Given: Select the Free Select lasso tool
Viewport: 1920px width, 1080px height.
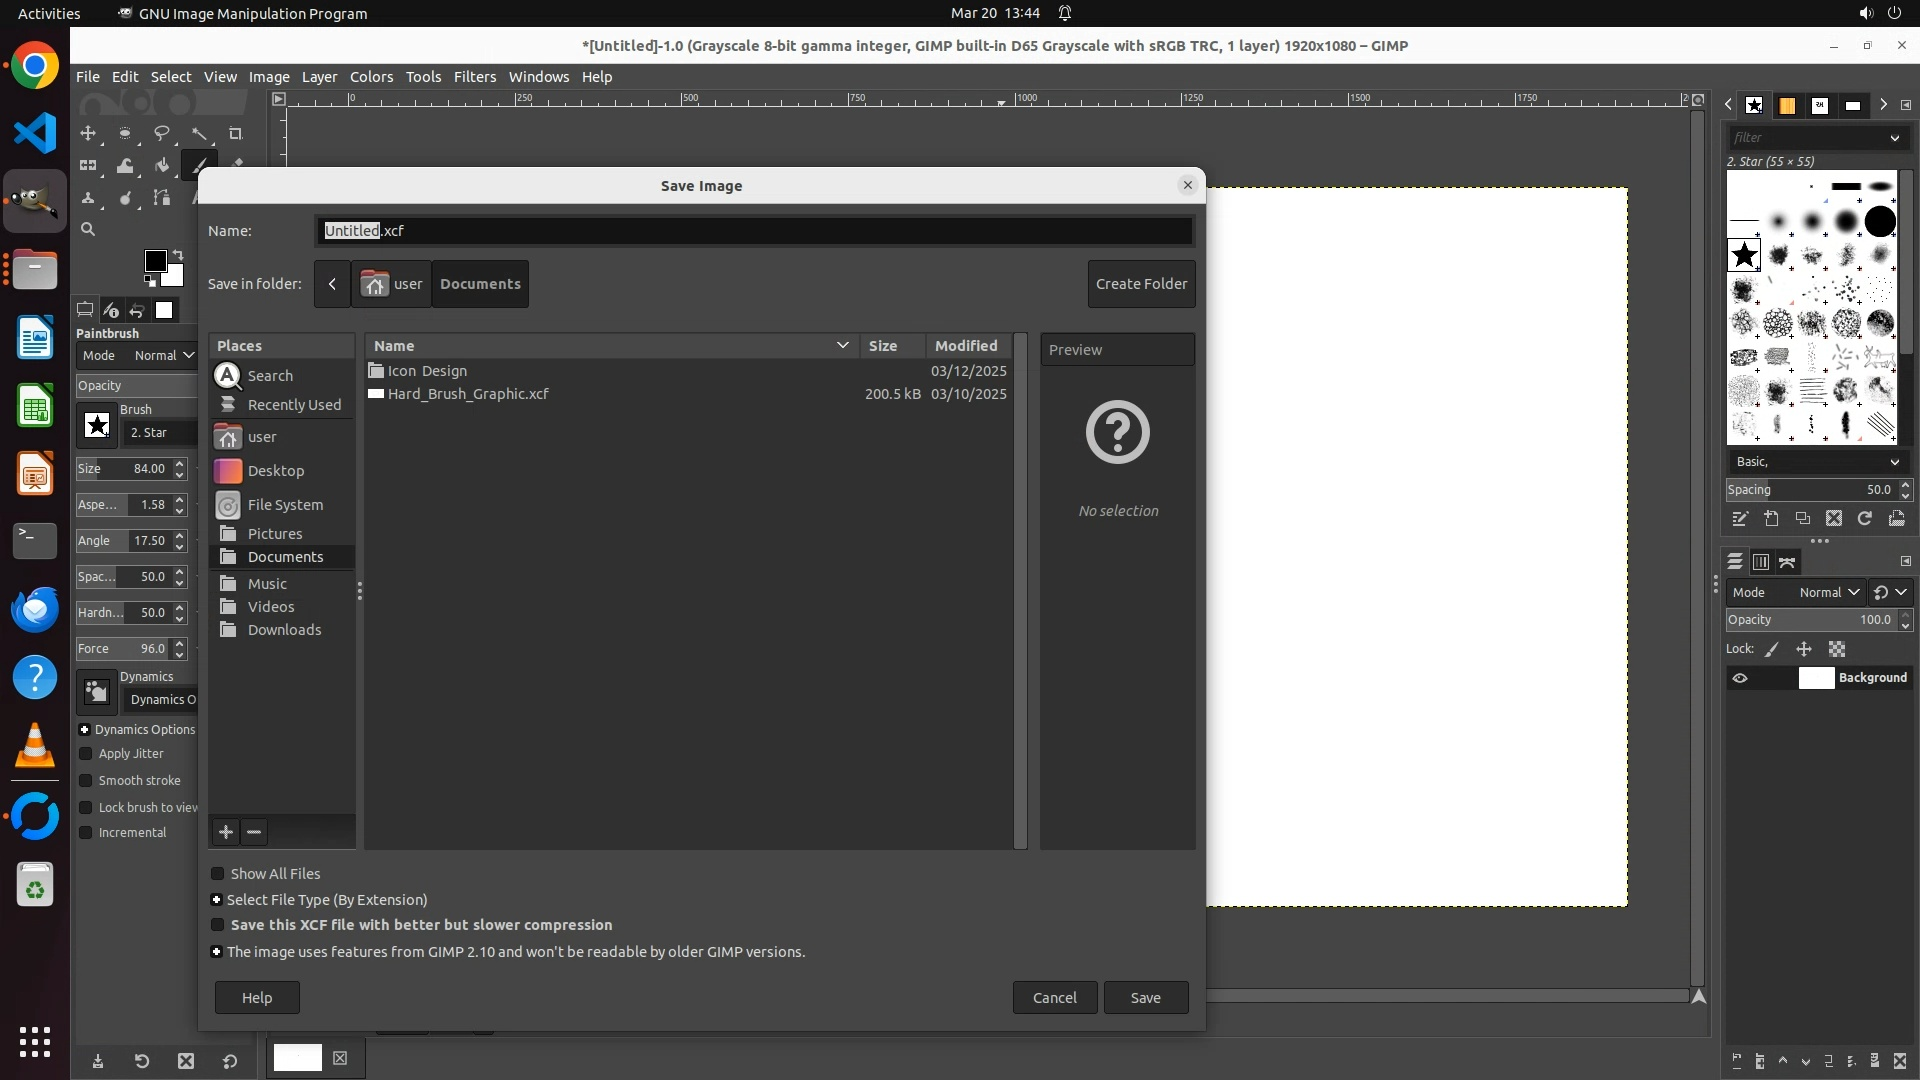Looking at the screenshot, I should pos(161,133).
